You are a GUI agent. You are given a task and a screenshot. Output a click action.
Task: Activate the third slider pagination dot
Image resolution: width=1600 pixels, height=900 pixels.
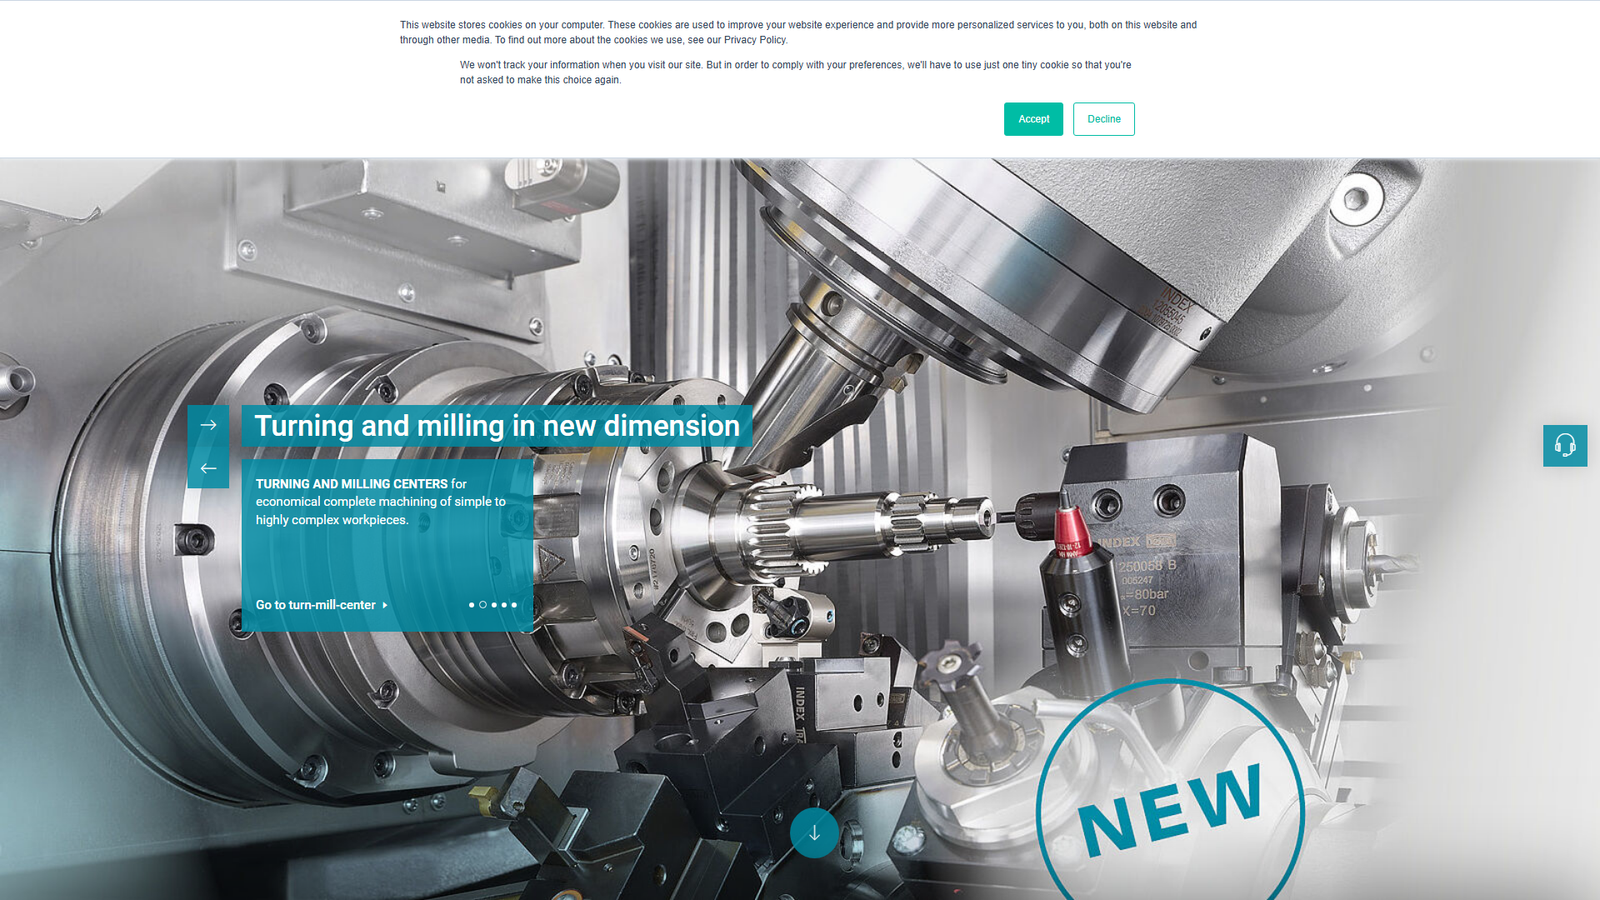coord(494,604)
